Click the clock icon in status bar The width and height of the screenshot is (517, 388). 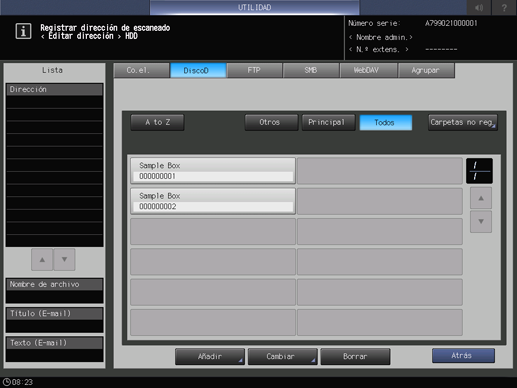coord(6,382)
